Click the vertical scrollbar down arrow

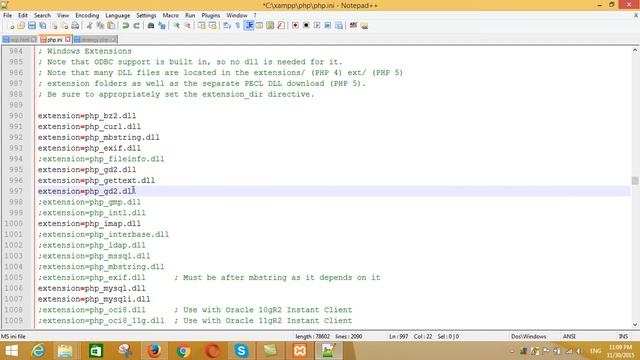[635, 324]
